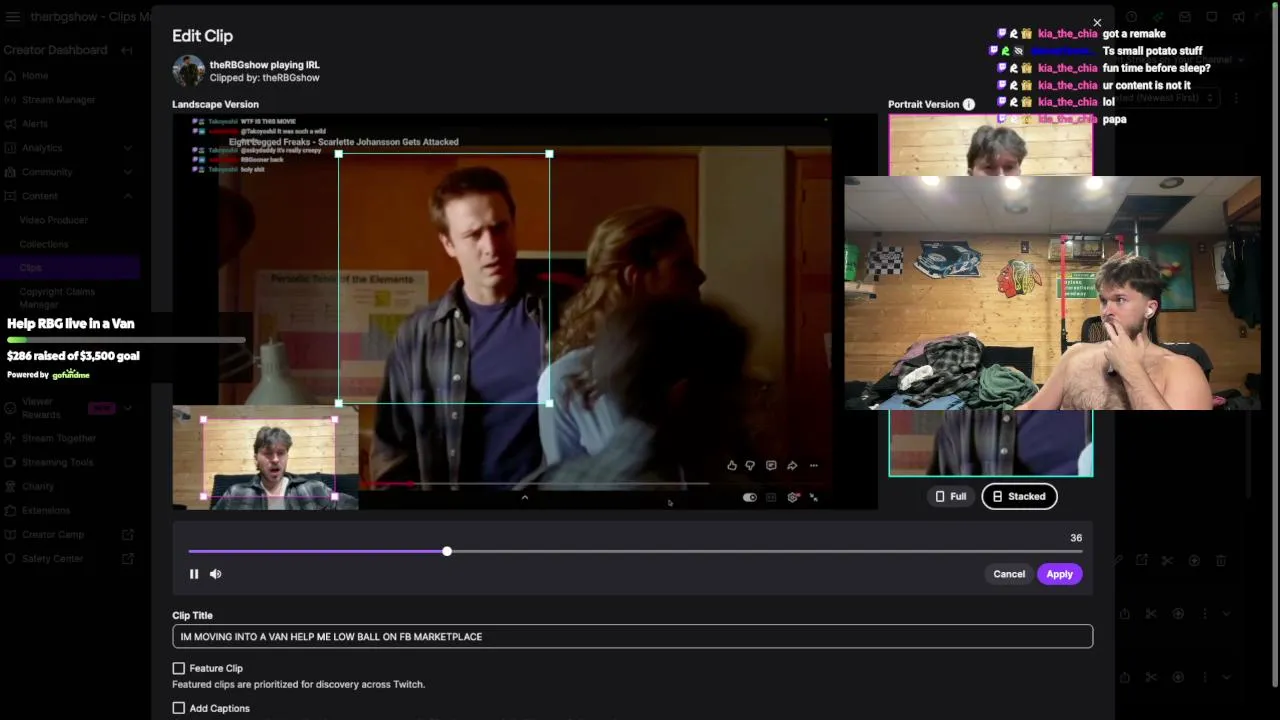This screenshot has width=1280, height=720.
Task: Click the gofundme logo on the donation overlay
Action: click(71, 375)
